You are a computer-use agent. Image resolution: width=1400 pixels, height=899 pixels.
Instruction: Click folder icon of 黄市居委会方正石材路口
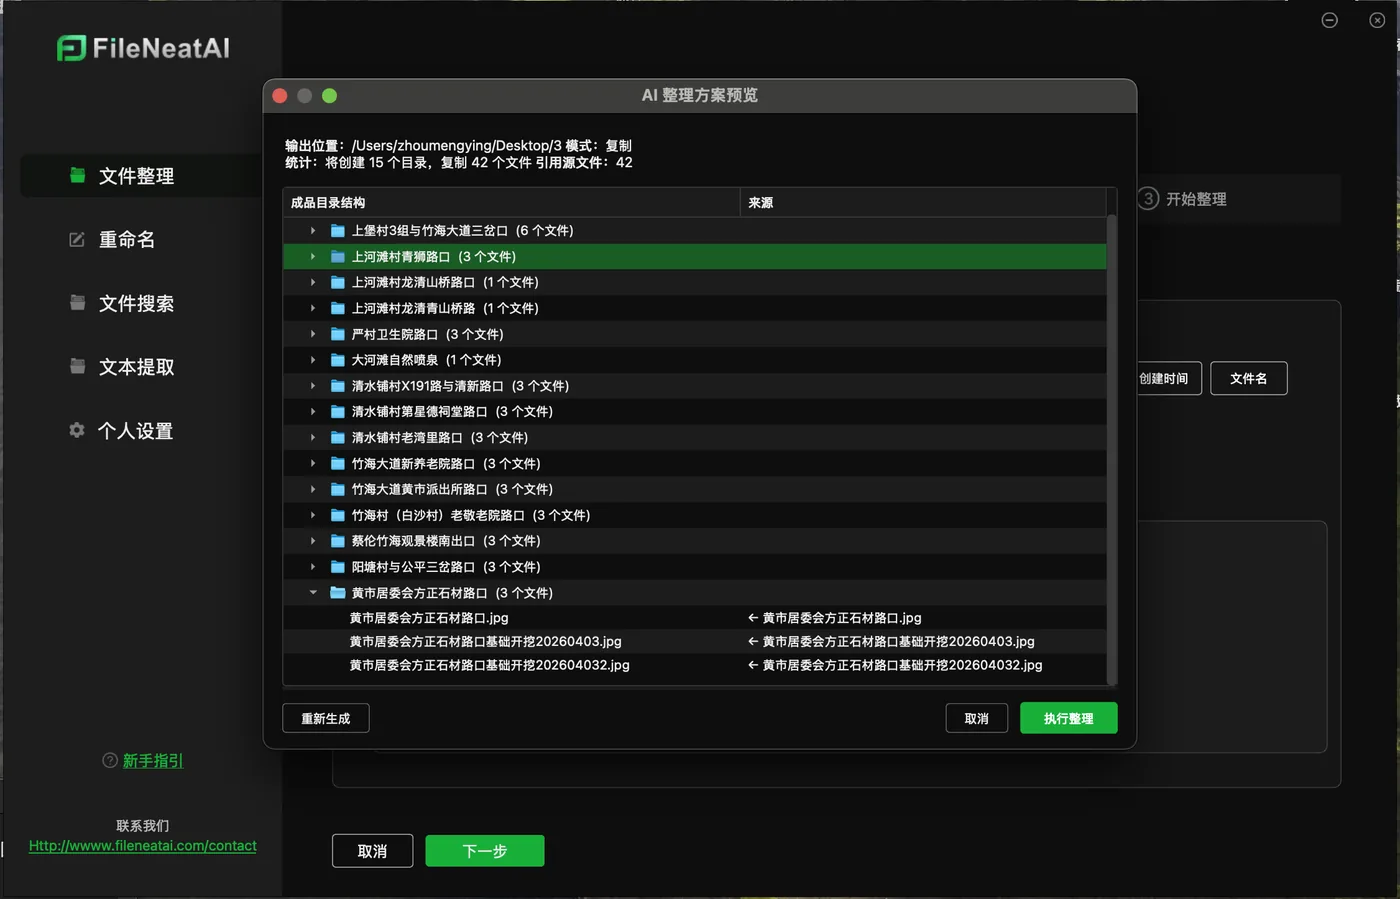[x=338, y=593]
